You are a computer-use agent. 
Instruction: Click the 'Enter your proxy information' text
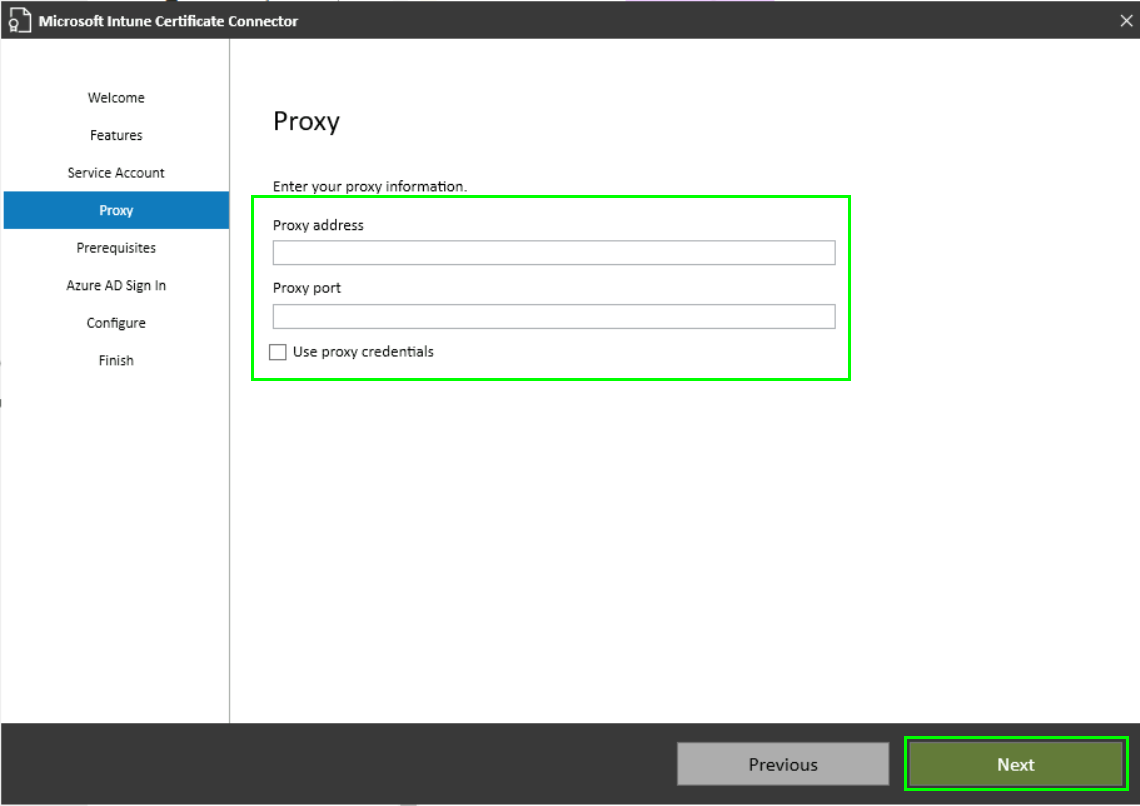point(370,186)
